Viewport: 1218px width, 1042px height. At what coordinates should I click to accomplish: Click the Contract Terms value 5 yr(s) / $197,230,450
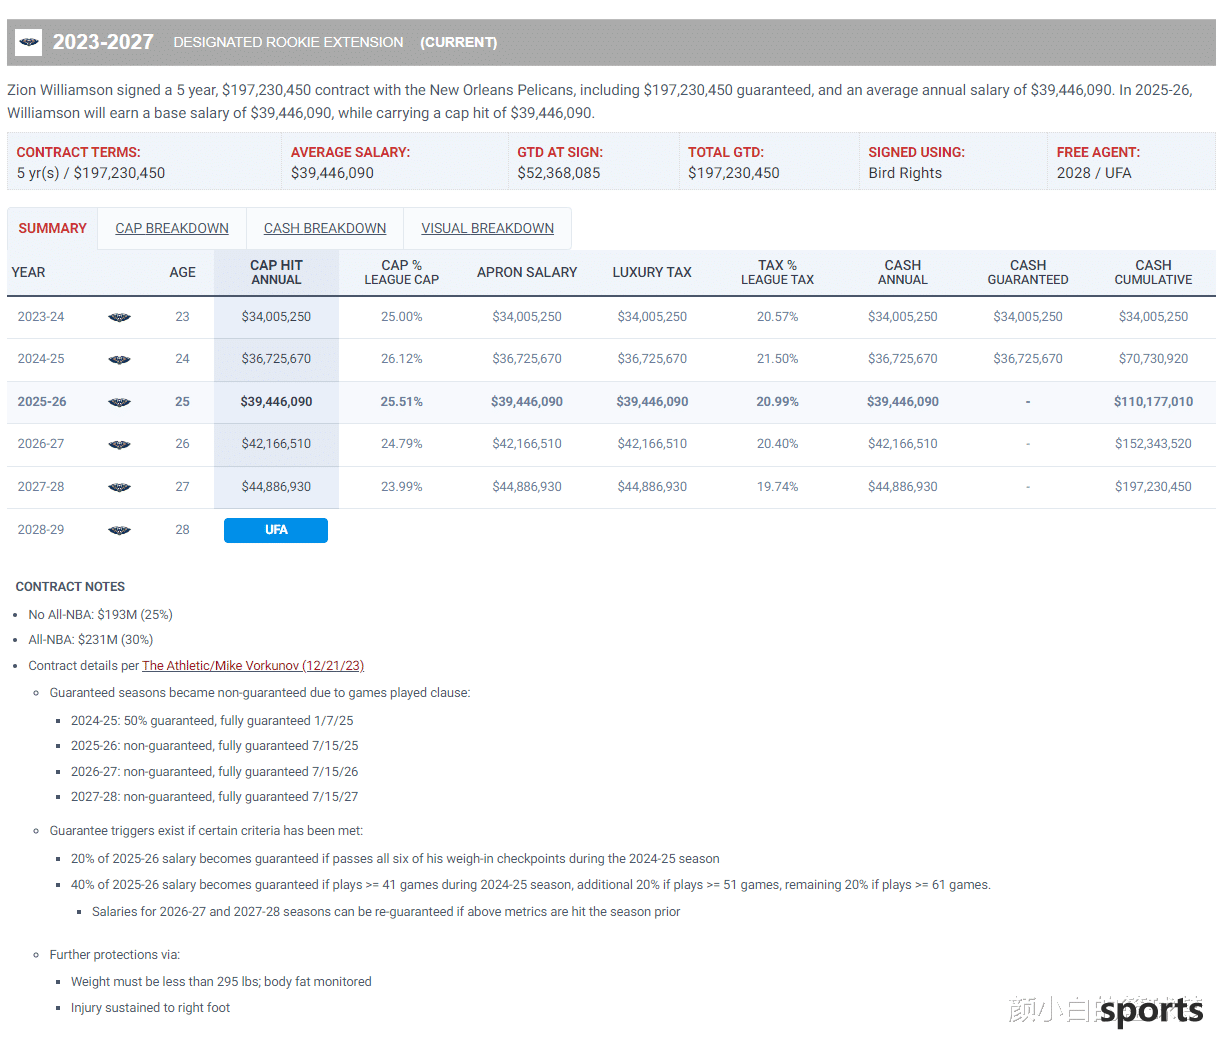91,173
